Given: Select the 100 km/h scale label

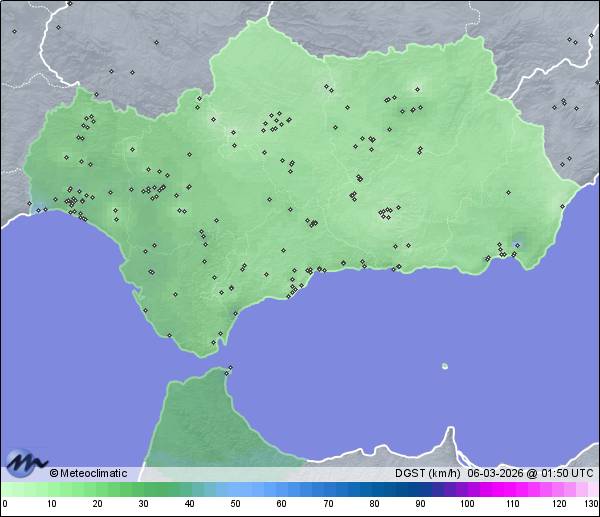Looking at the screenshot, I should (467, 504).
